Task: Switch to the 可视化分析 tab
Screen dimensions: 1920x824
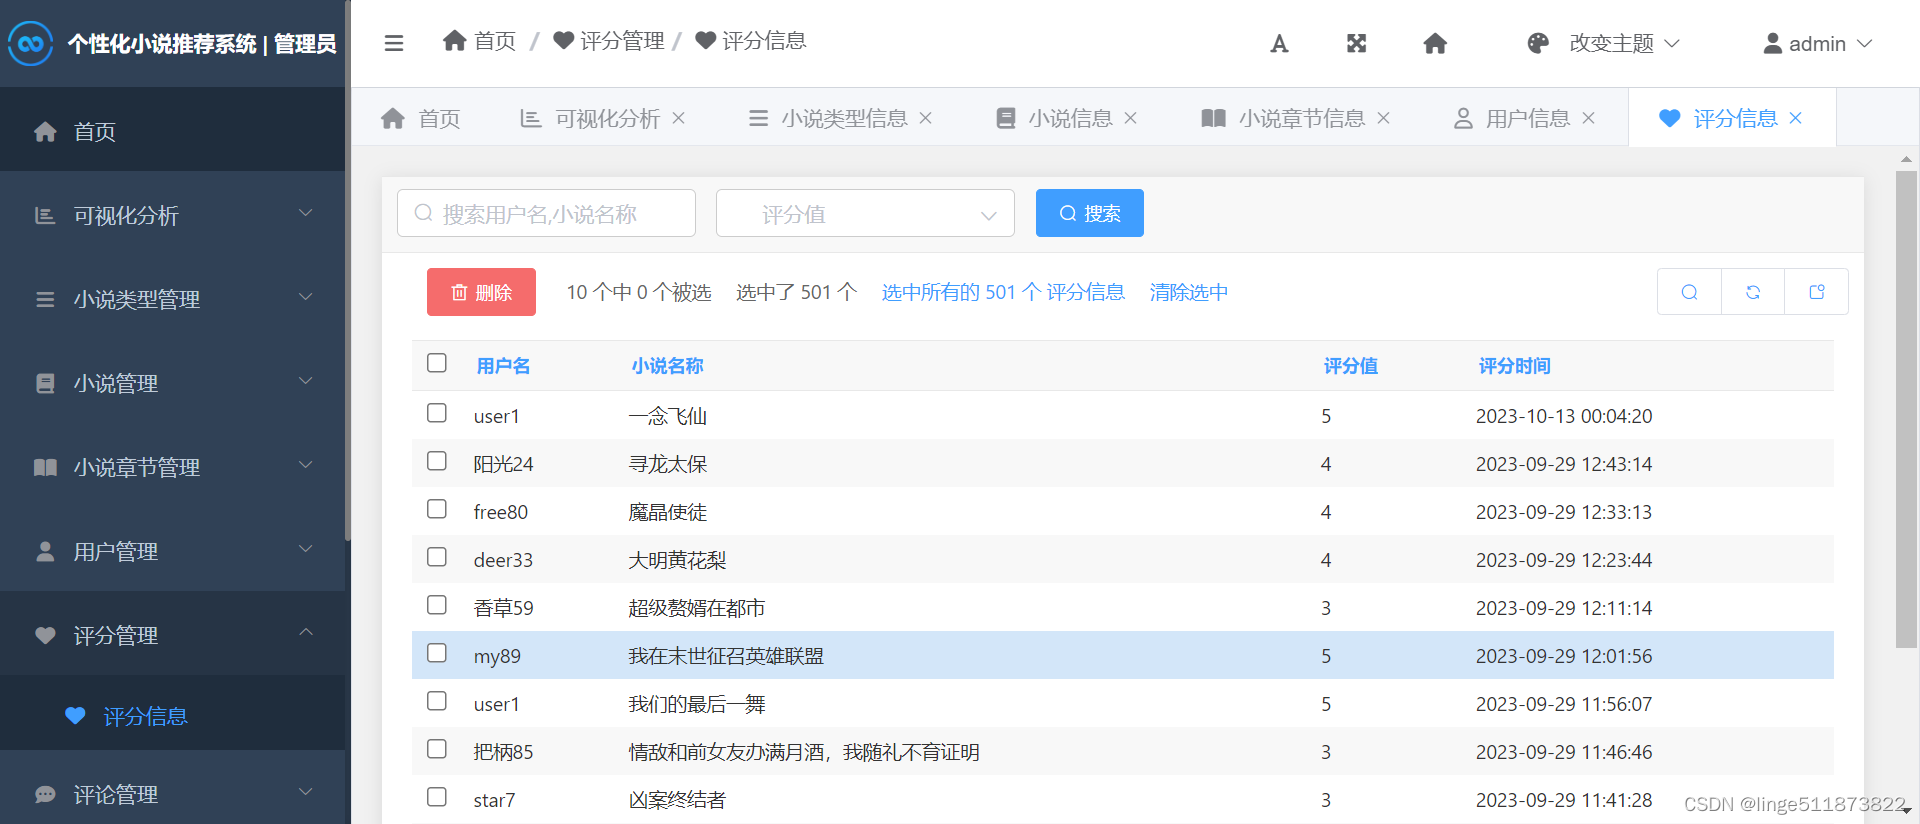Action: coord(603,118)
